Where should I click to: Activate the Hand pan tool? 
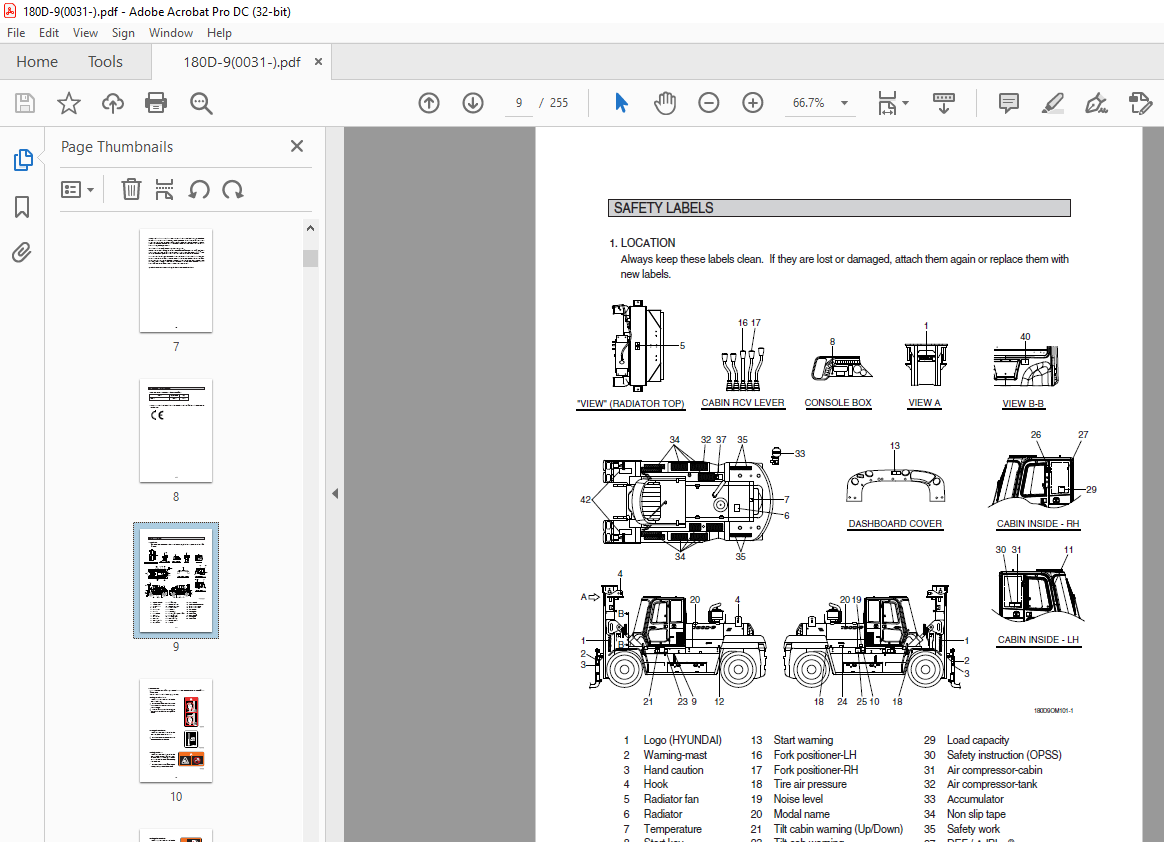point(665,103)
